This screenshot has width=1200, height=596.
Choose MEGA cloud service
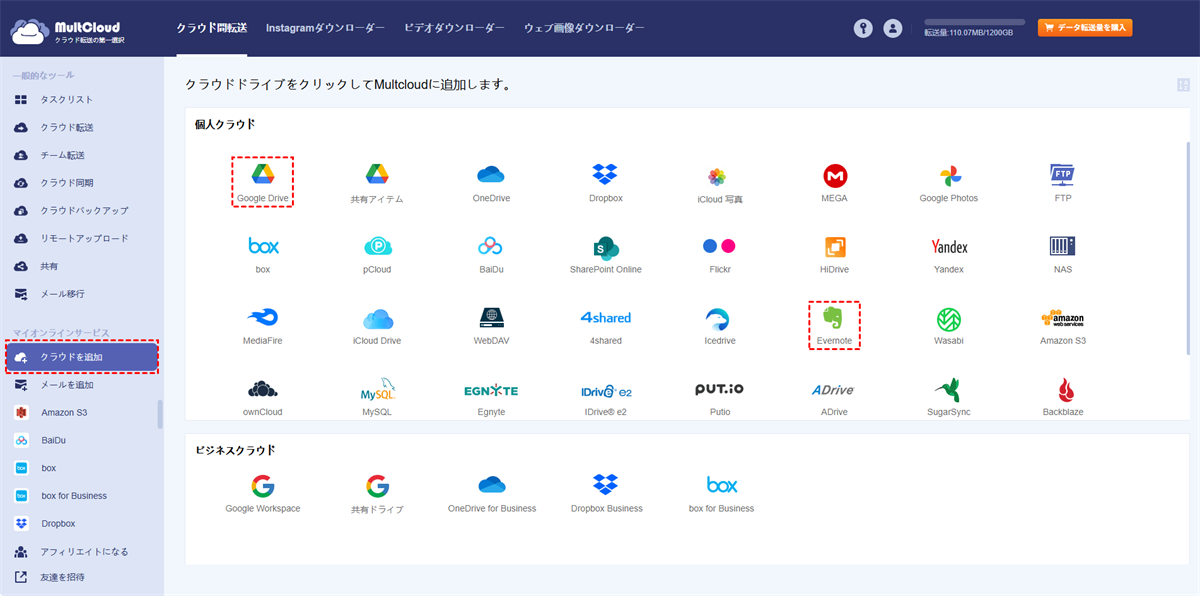(835, 183)
